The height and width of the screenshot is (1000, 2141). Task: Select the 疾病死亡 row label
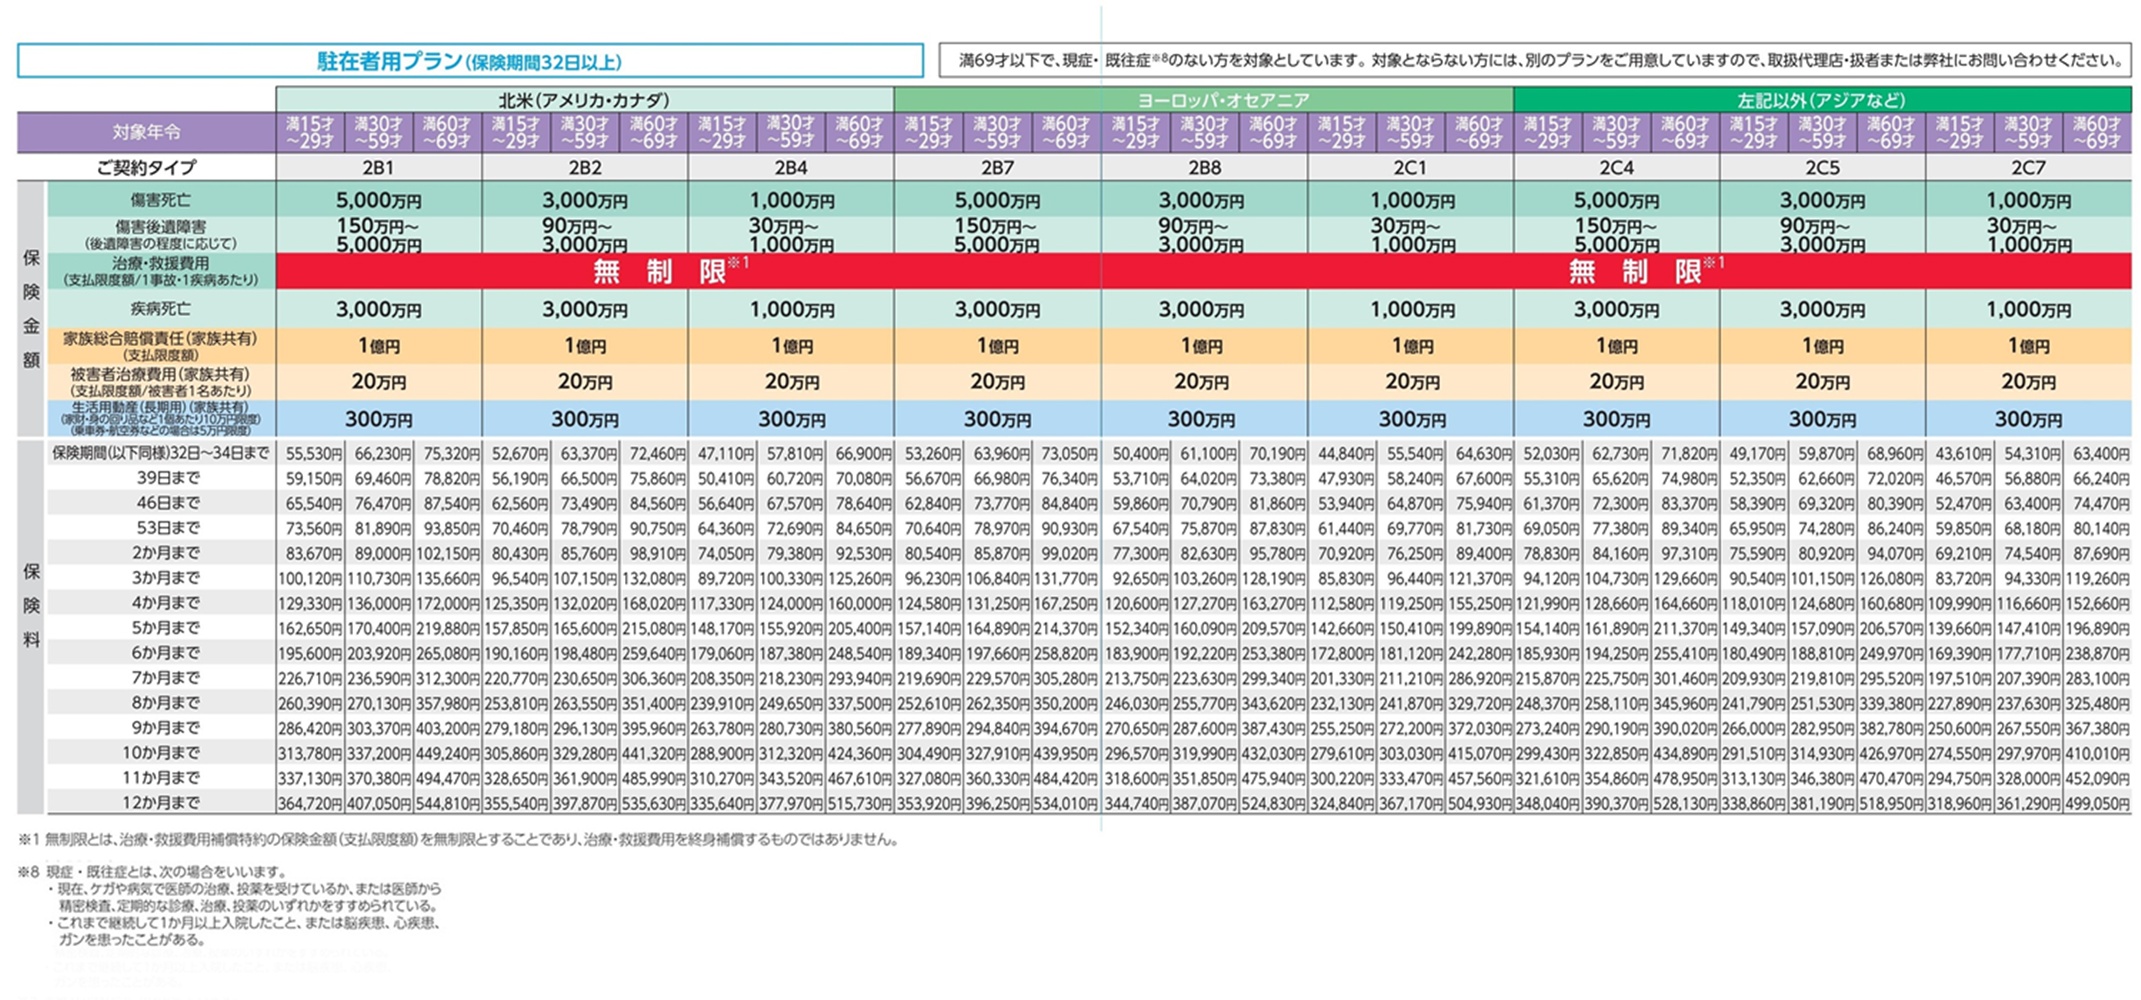160,309
